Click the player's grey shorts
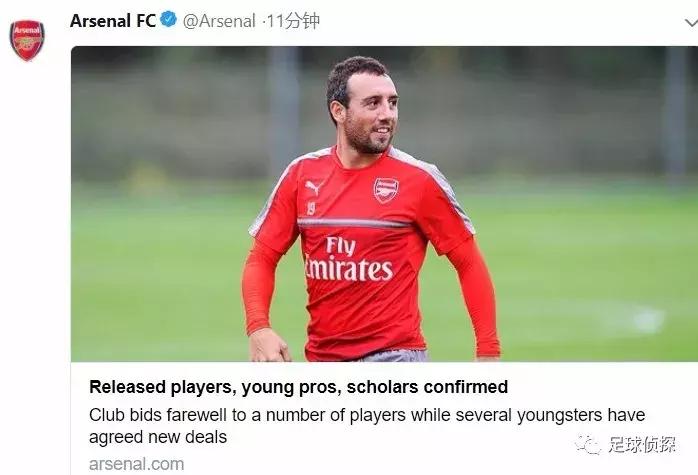 [388, 355]
